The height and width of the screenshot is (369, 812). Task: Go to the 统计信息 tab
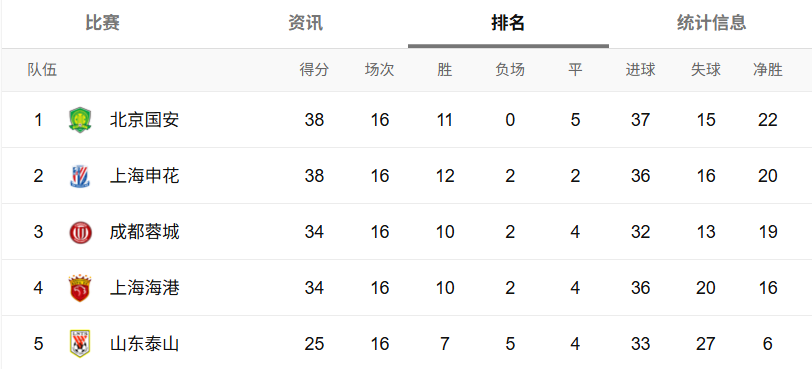[712, 23]
